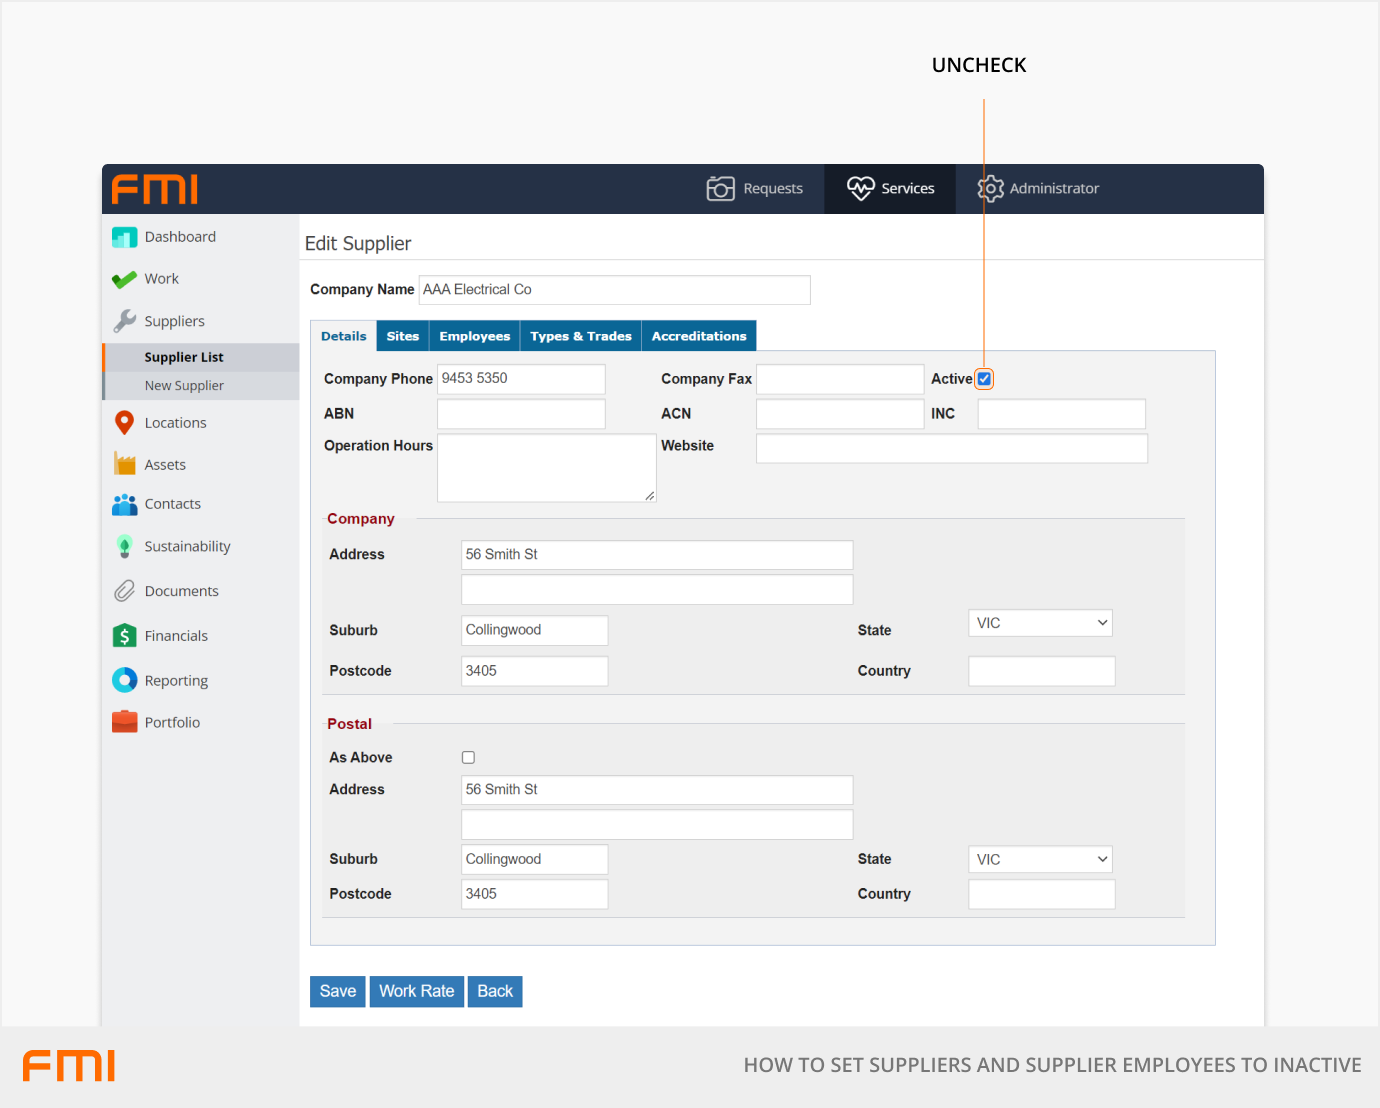Open New Supplier in sidebar

(184, 386)
